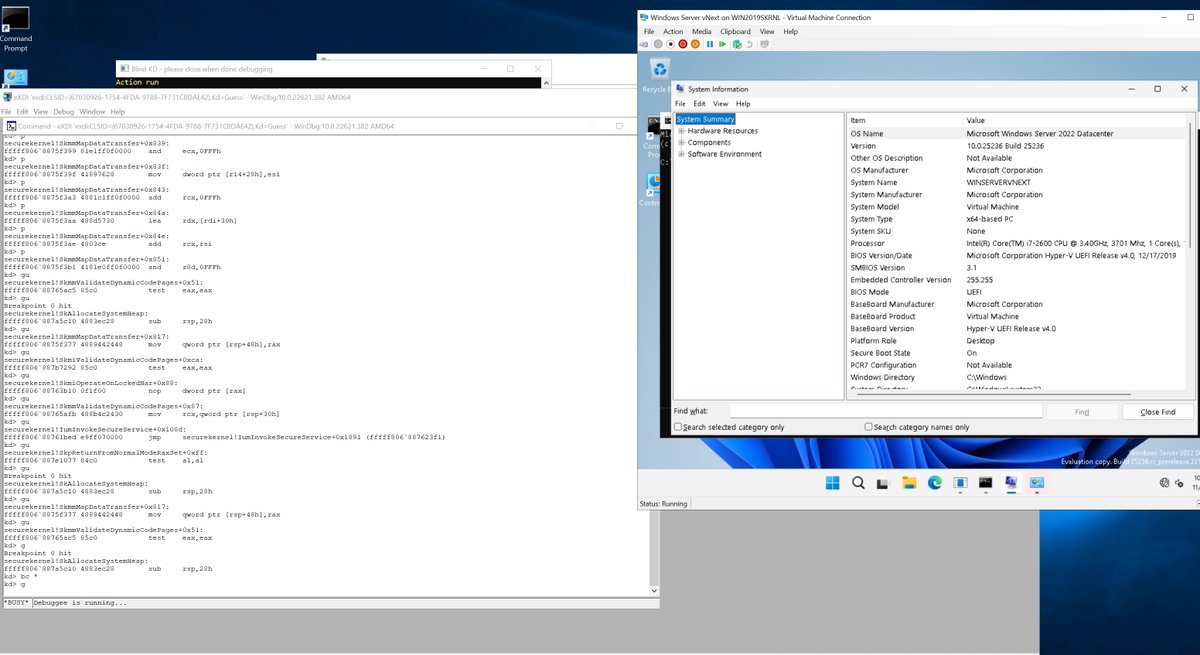Open the Debug menu in WinDbg

coord(64,112)
